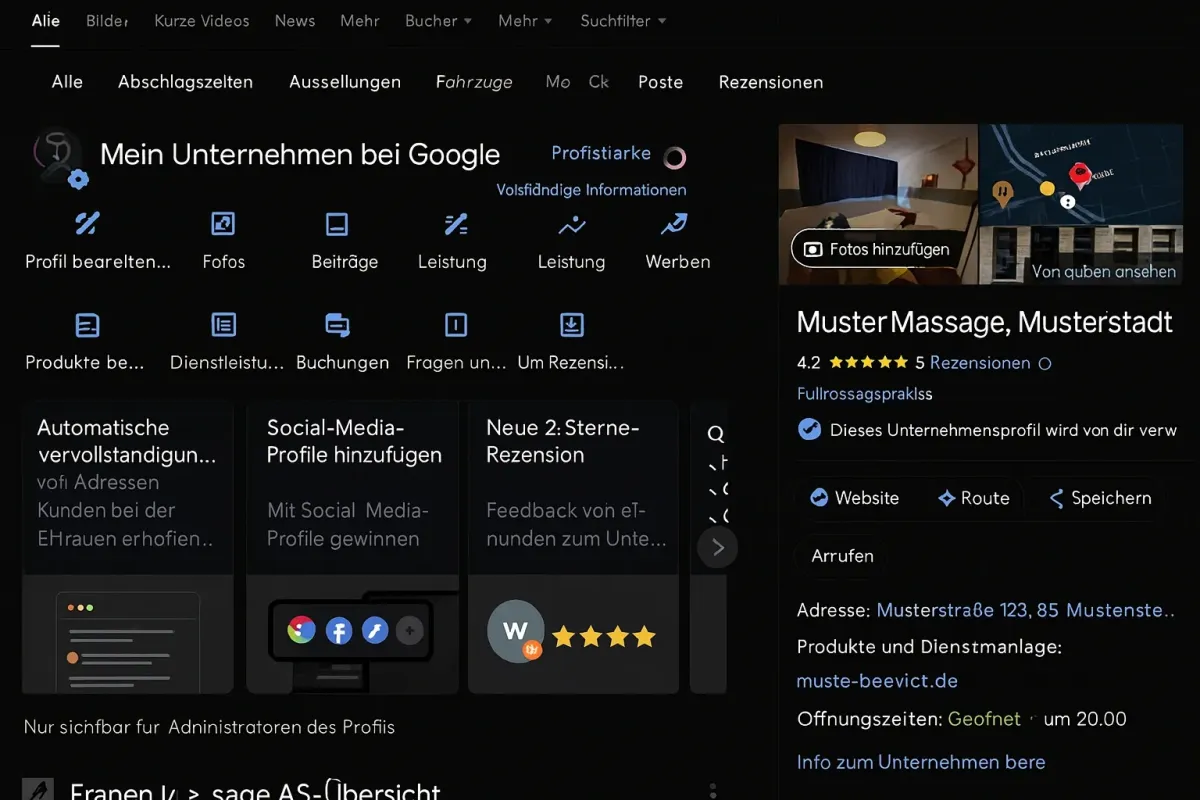The image size is (1200, 800).
Task: Advance the cards with the right arrow
Action: pyautogui.click(x=717, y=547)
